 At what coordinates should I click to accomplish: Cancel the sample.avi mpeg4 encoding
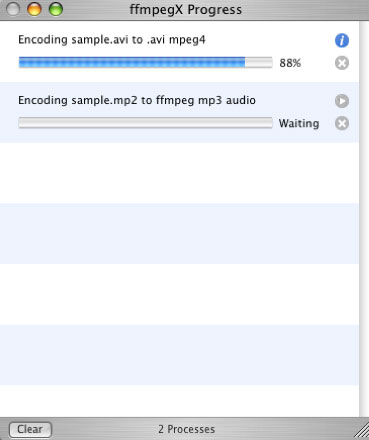click(342, 63)
